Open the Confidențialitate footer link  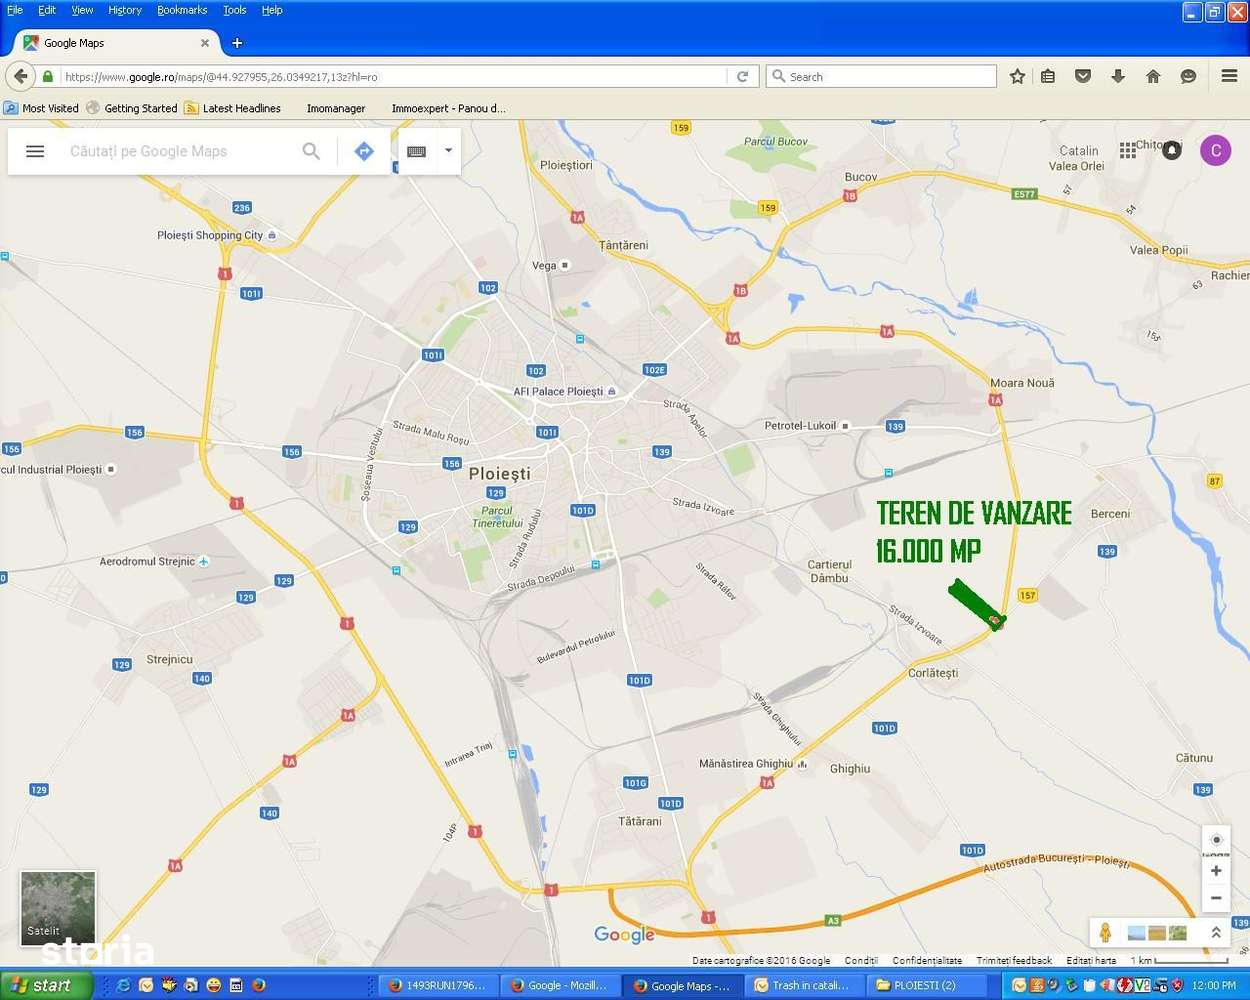(x=927, y=960)
